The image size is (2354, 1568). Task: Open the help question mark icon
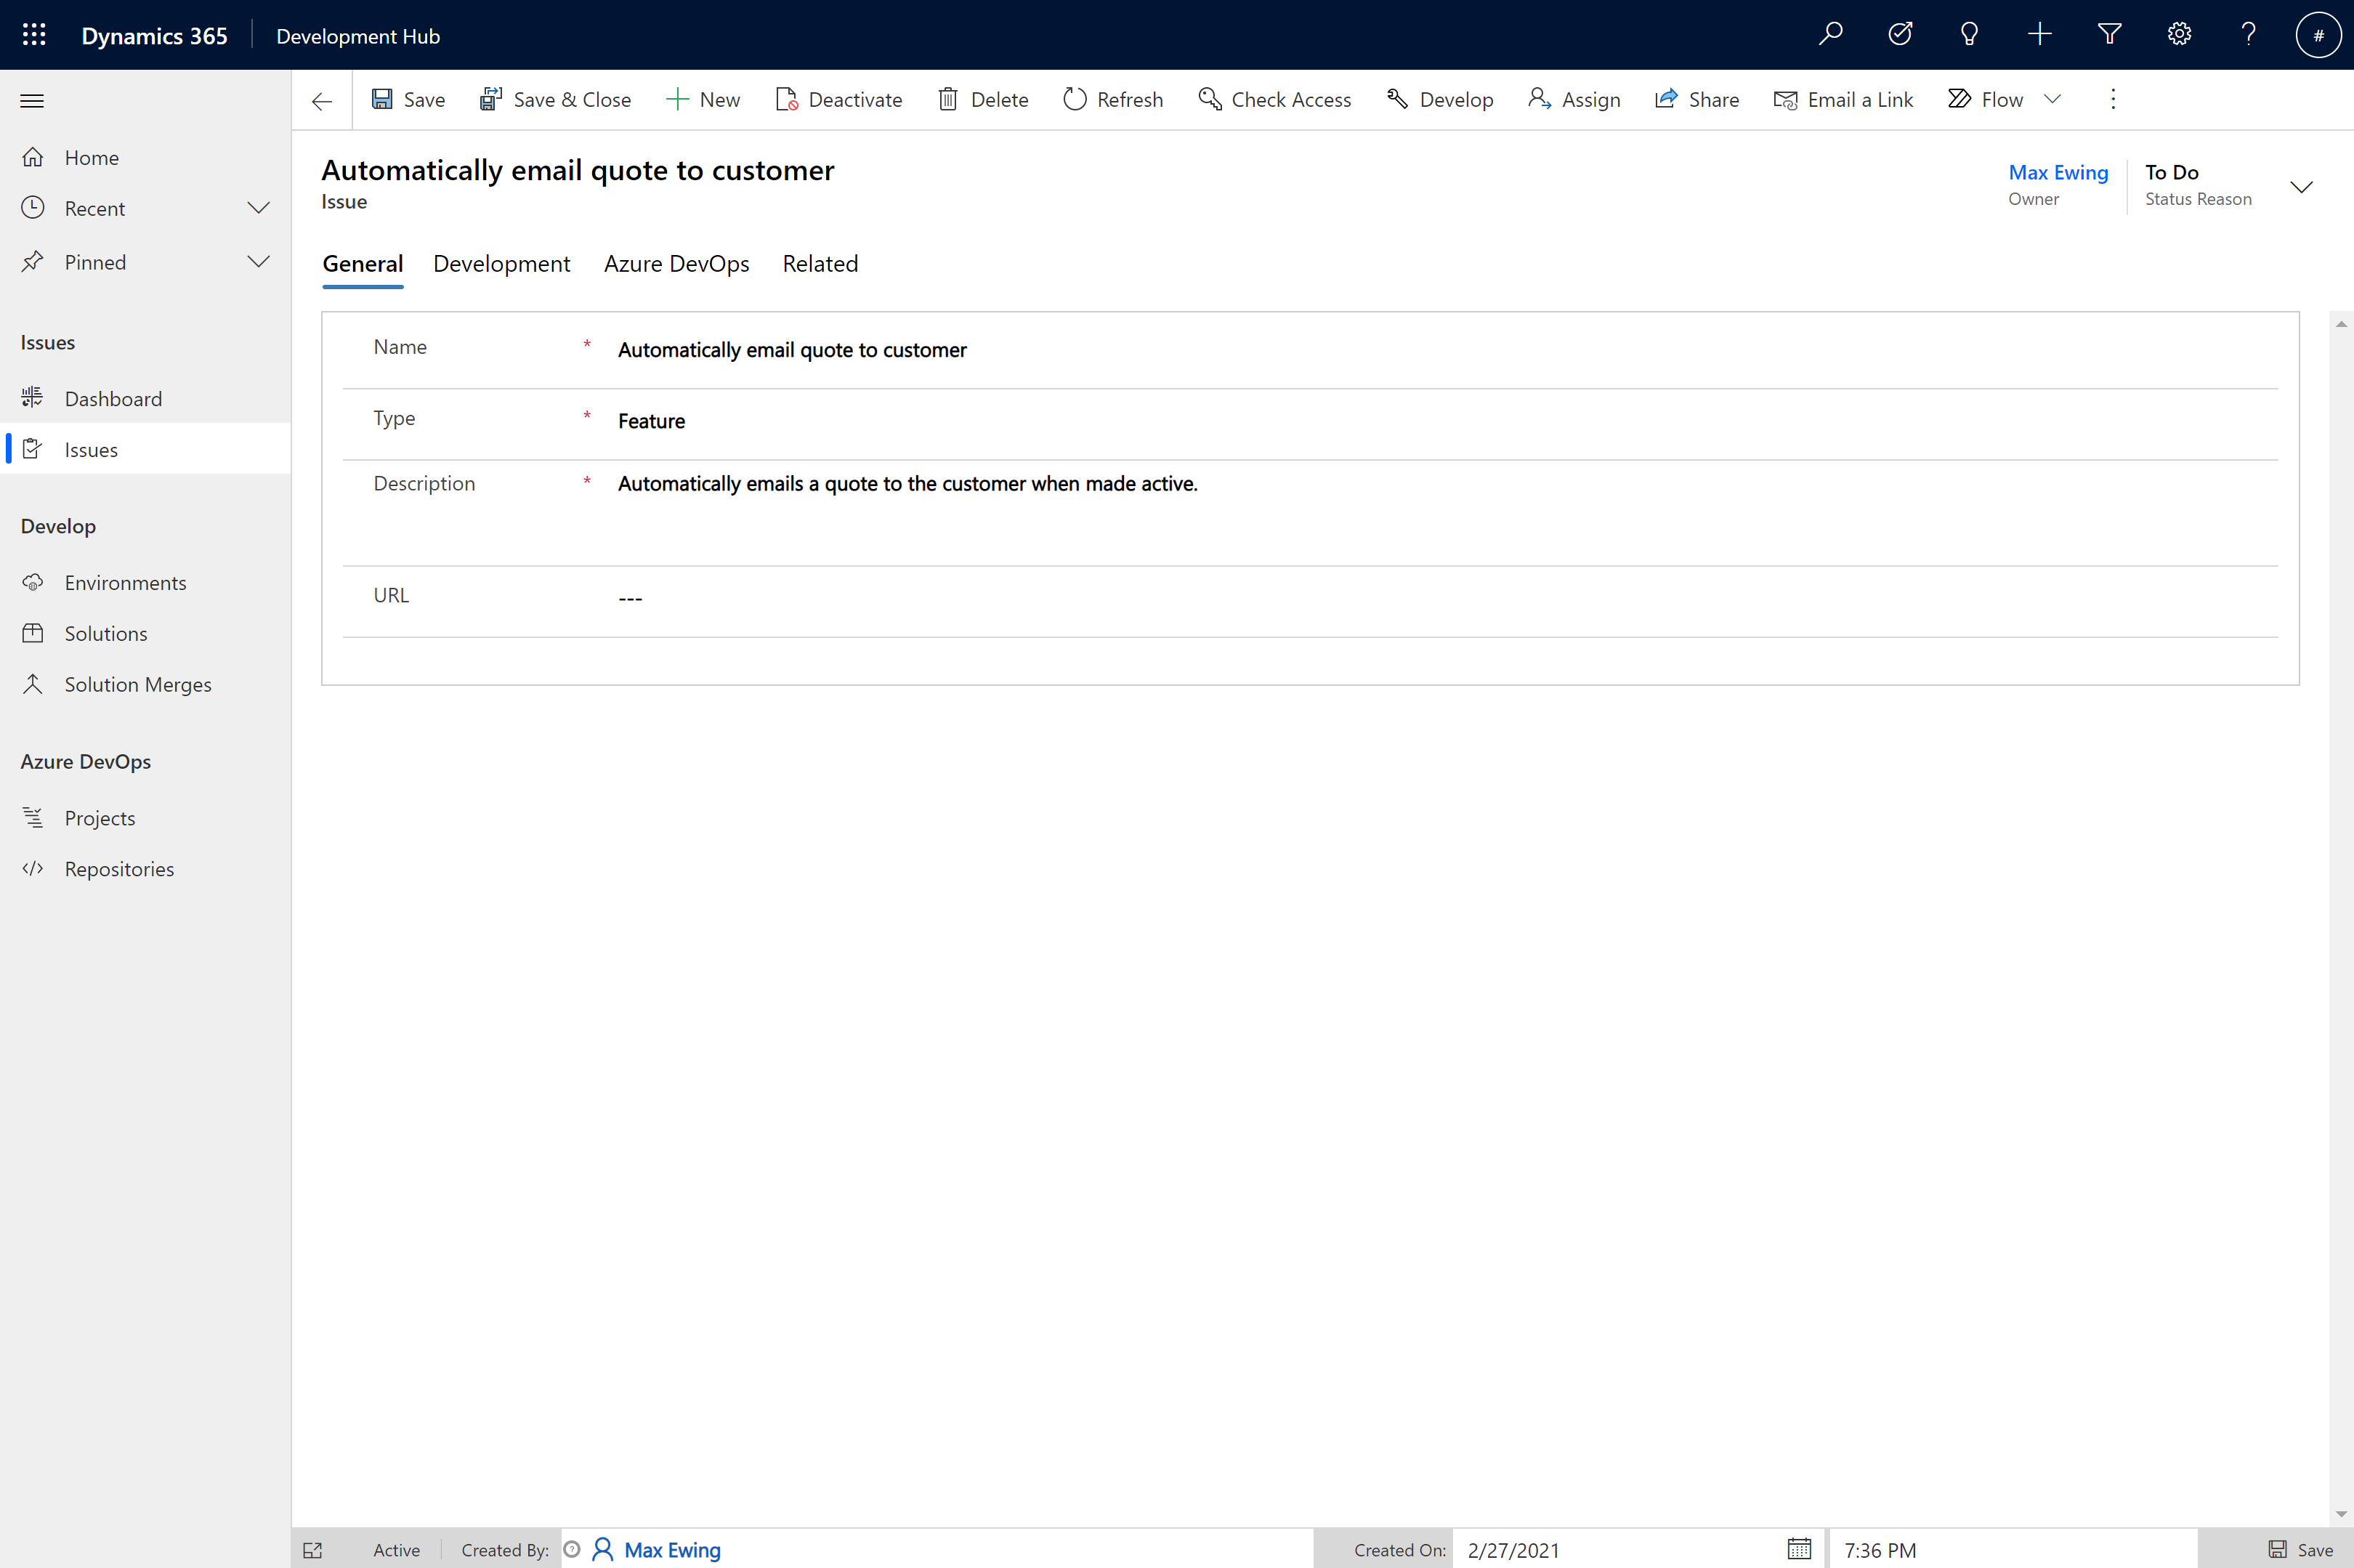point(2248,35)
